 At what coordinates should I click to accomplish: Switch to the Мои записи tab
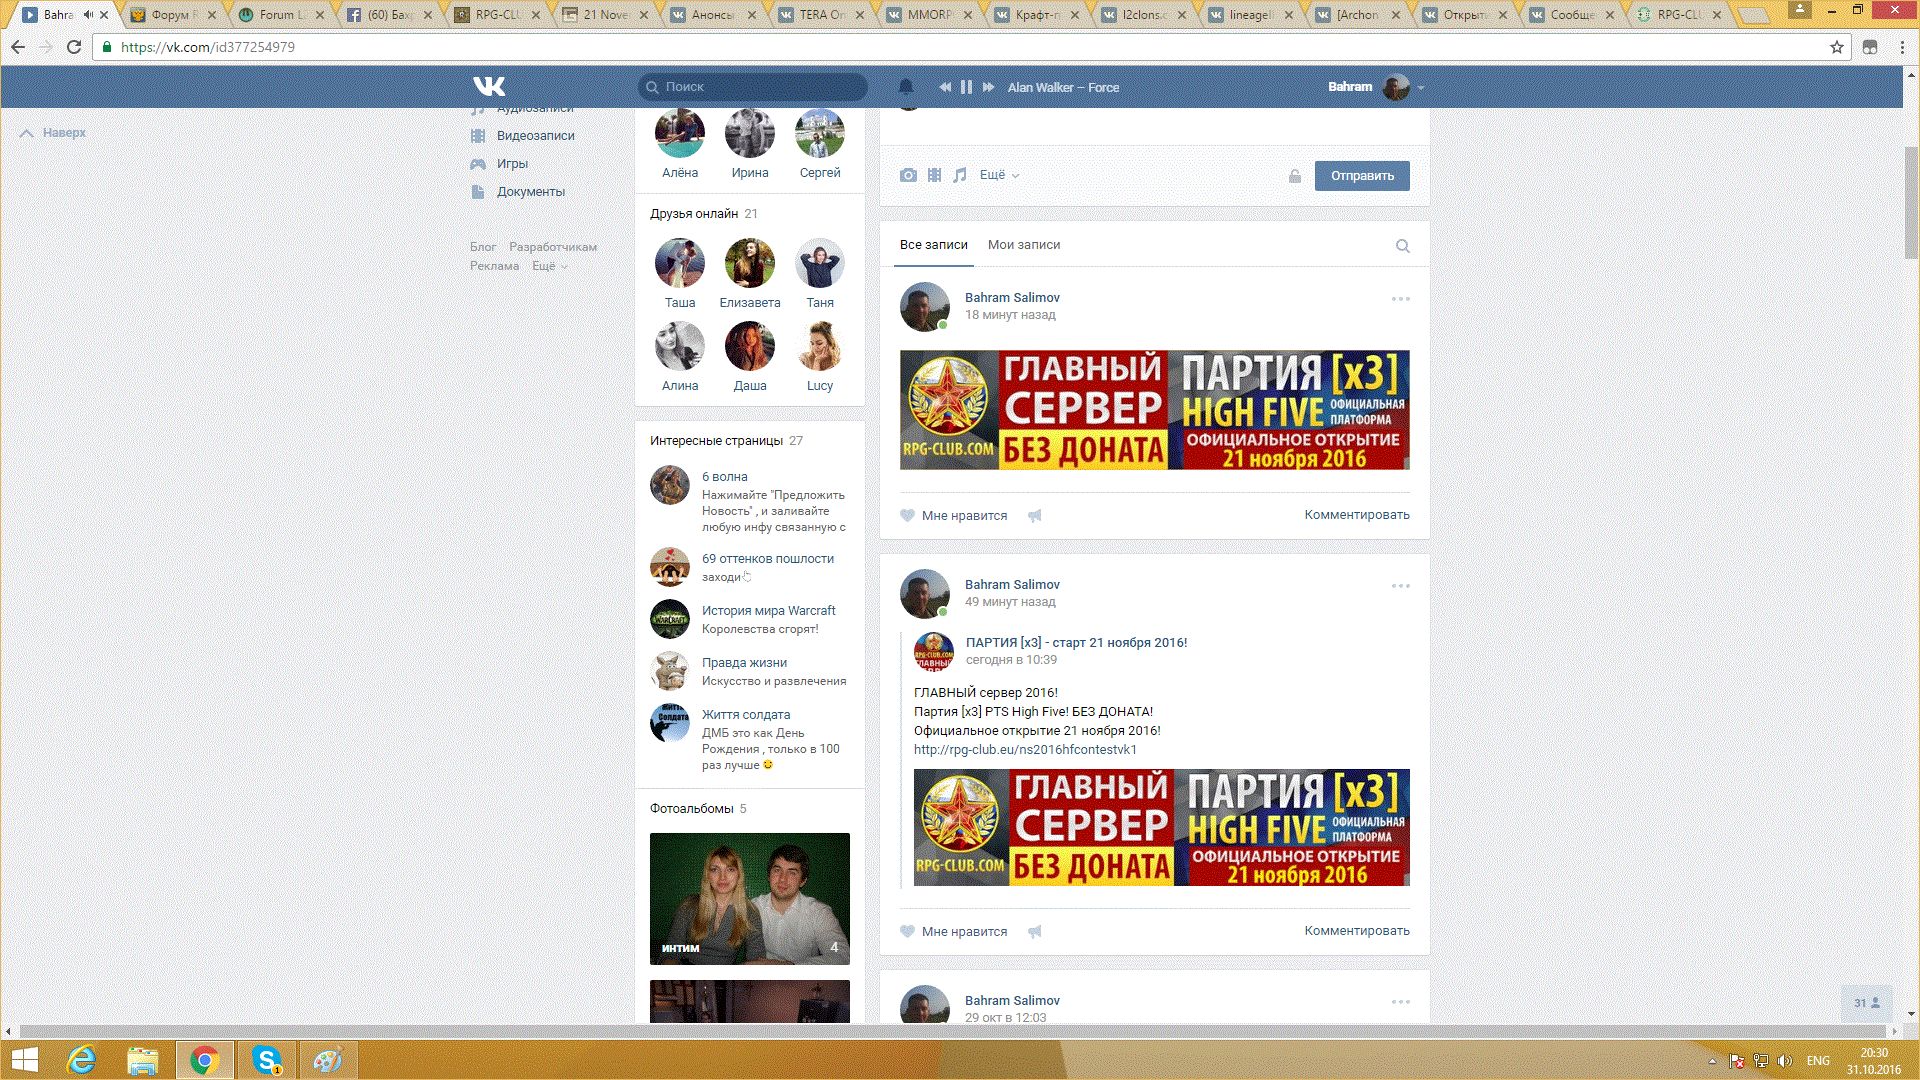click(x=1023, y=245)
